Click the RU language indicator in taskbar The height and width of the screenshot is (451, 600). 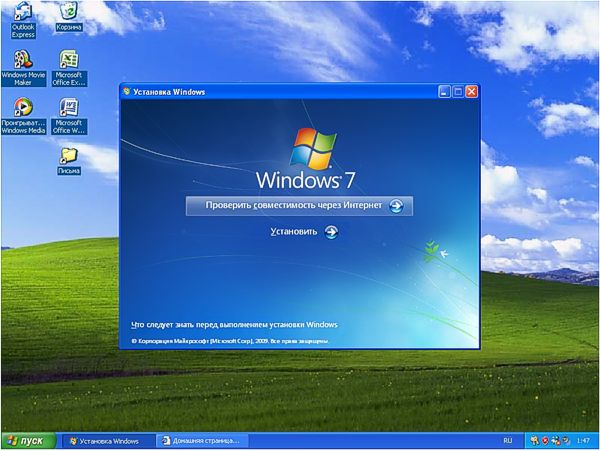pos(507,441)
